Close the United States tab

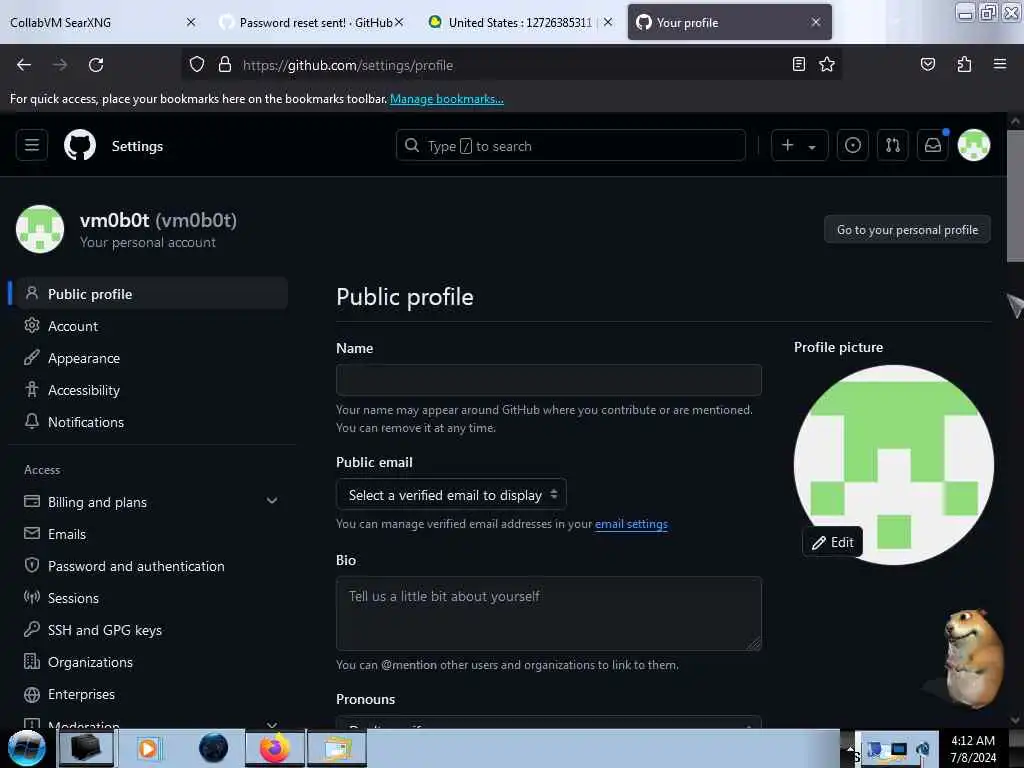[608, 22]
